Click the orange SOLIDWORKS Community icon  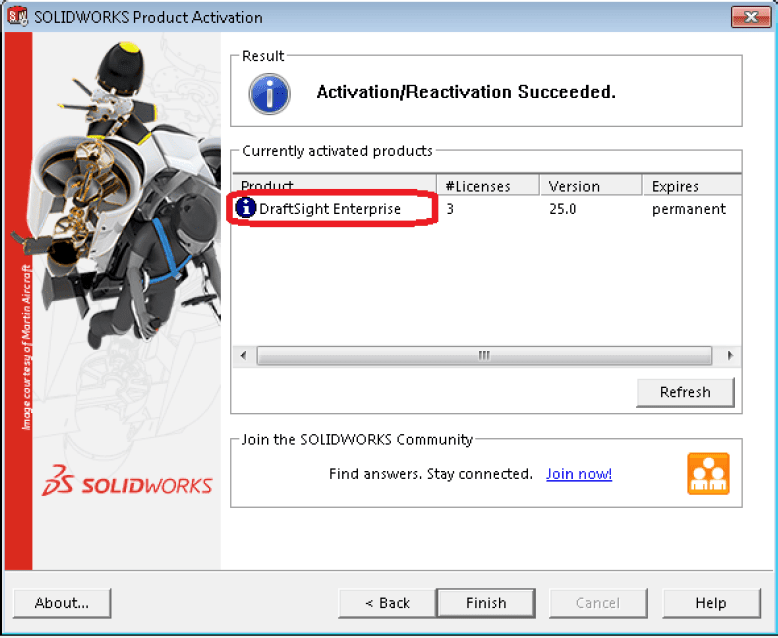click(x=708, y=474)
